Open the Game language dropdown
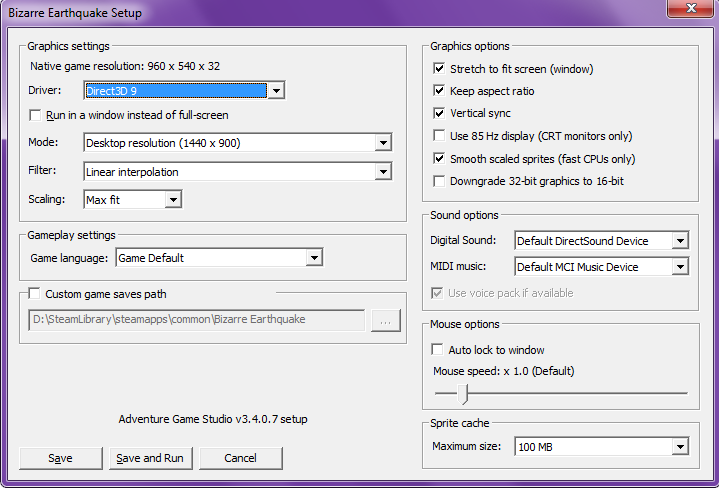The height and width of the screenshot is (488, 719). [x=314, y=258]
